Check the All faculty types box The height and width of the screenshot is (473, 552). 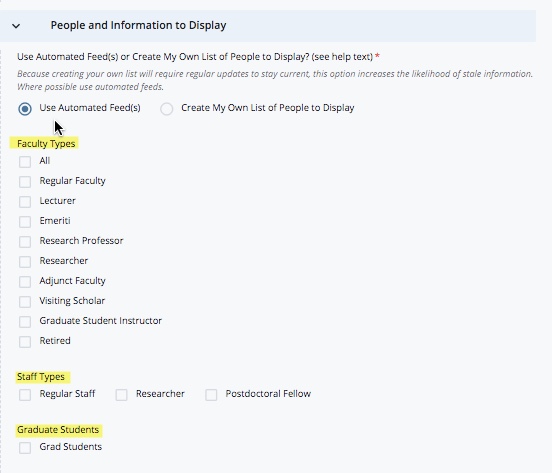tap(25, 162)
